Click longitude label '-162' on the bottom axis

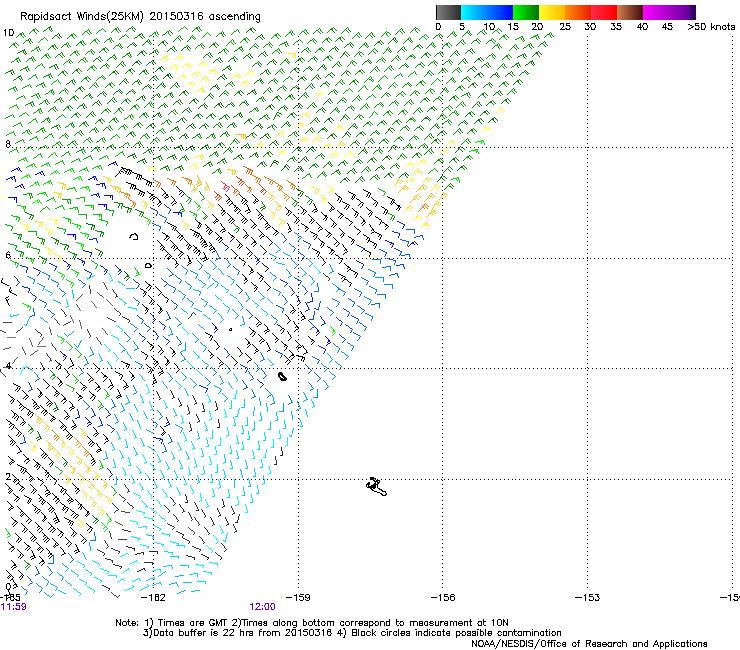153,598
